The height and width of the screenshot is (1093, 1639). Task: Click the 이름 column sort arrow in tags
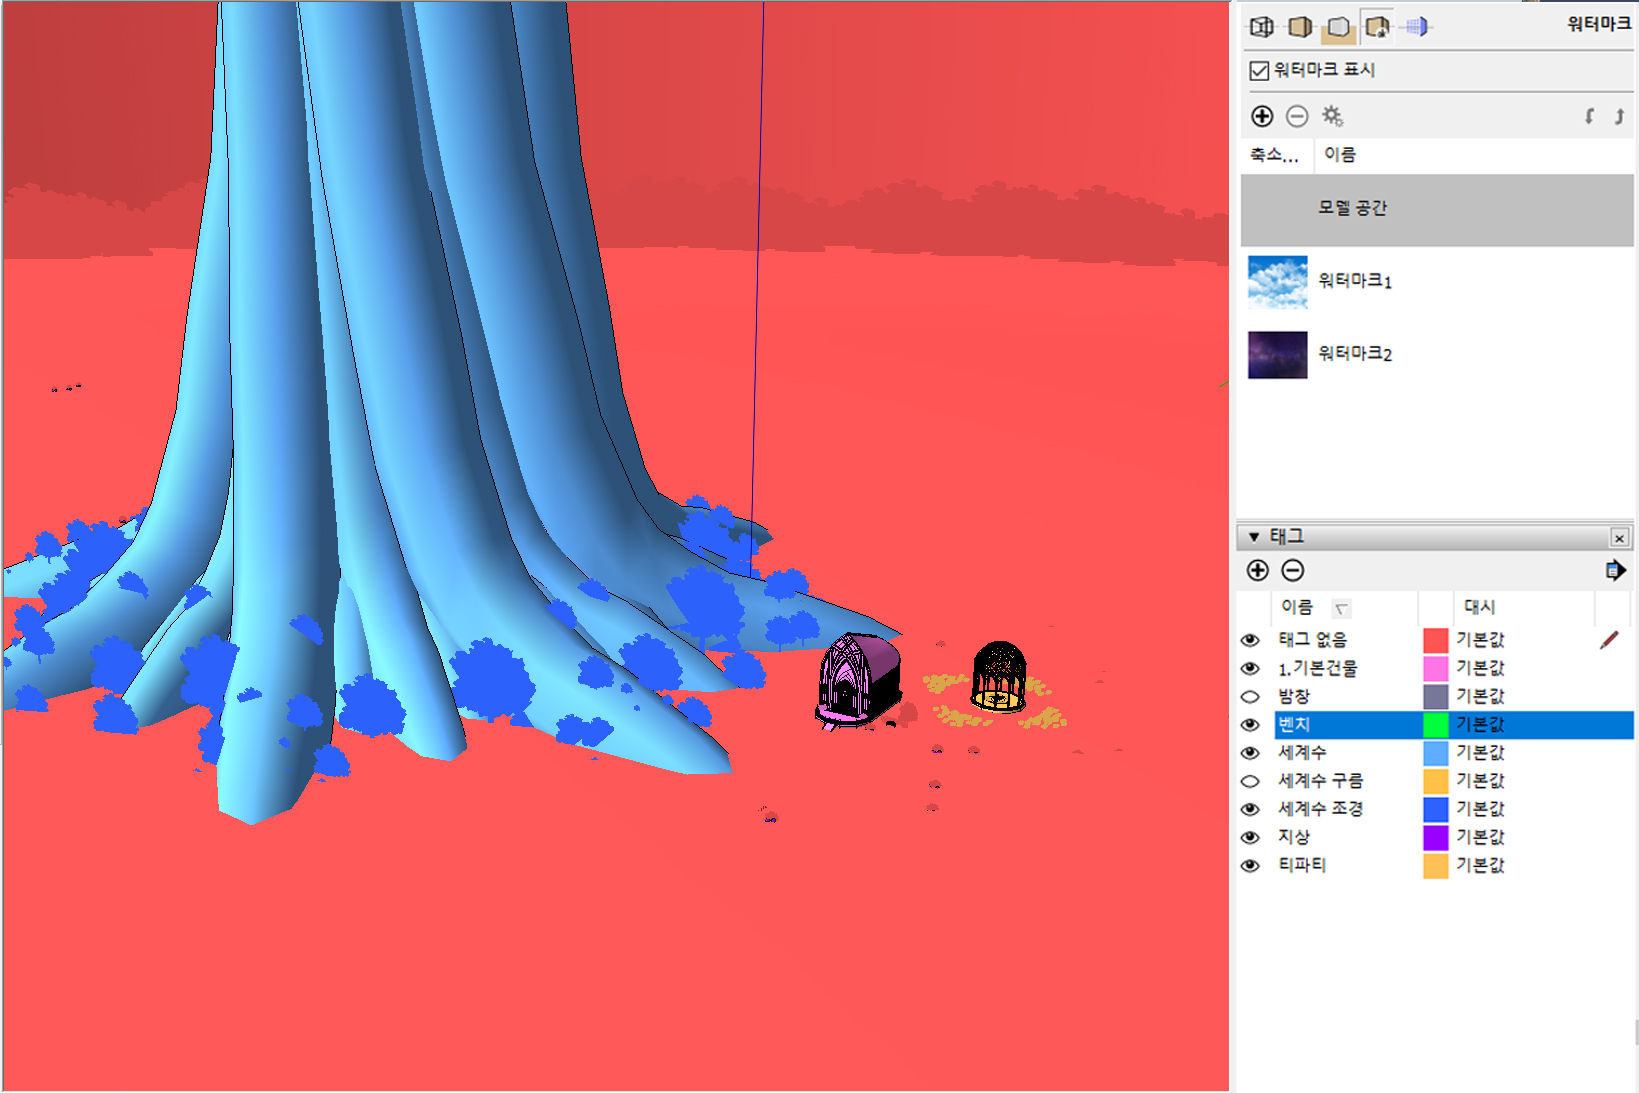click(x=1342, y=608)
